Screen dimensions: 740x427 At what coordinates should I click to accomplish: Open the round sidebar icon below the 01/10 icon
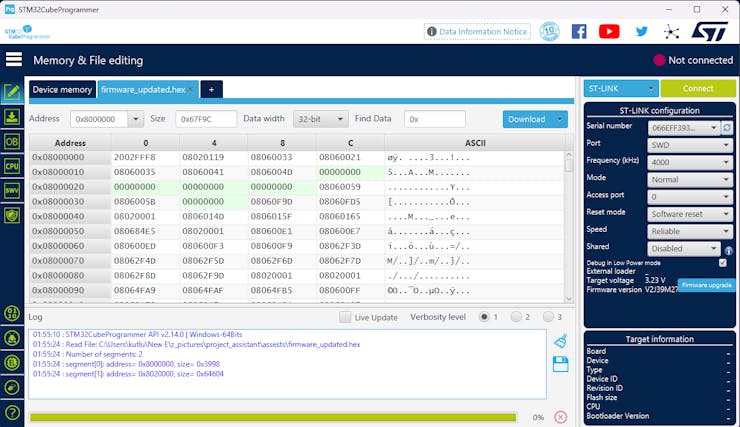(12, 338)
